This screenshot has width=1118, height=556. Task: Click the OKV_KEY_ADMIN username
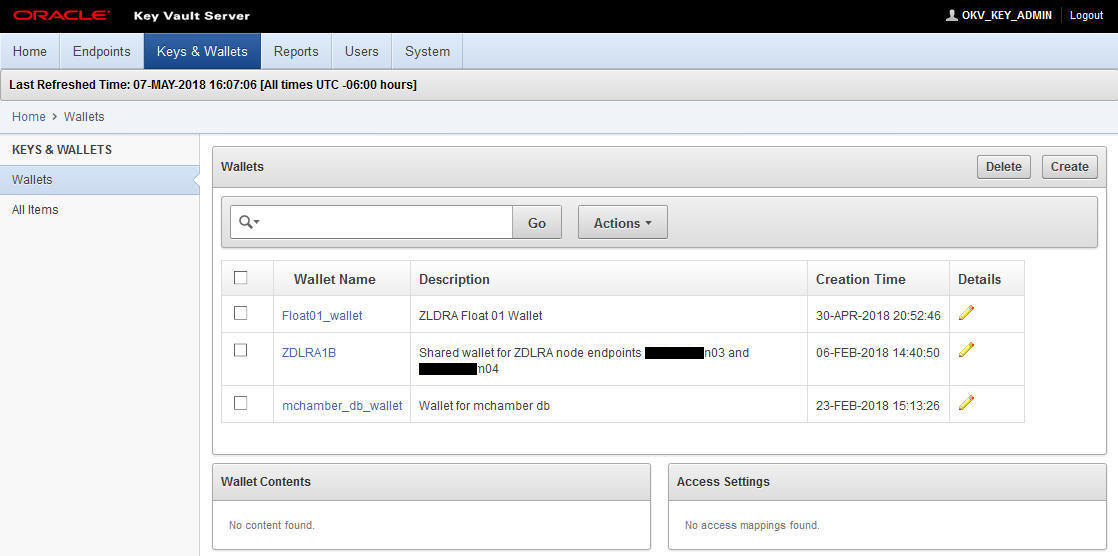coord(1006,15)
